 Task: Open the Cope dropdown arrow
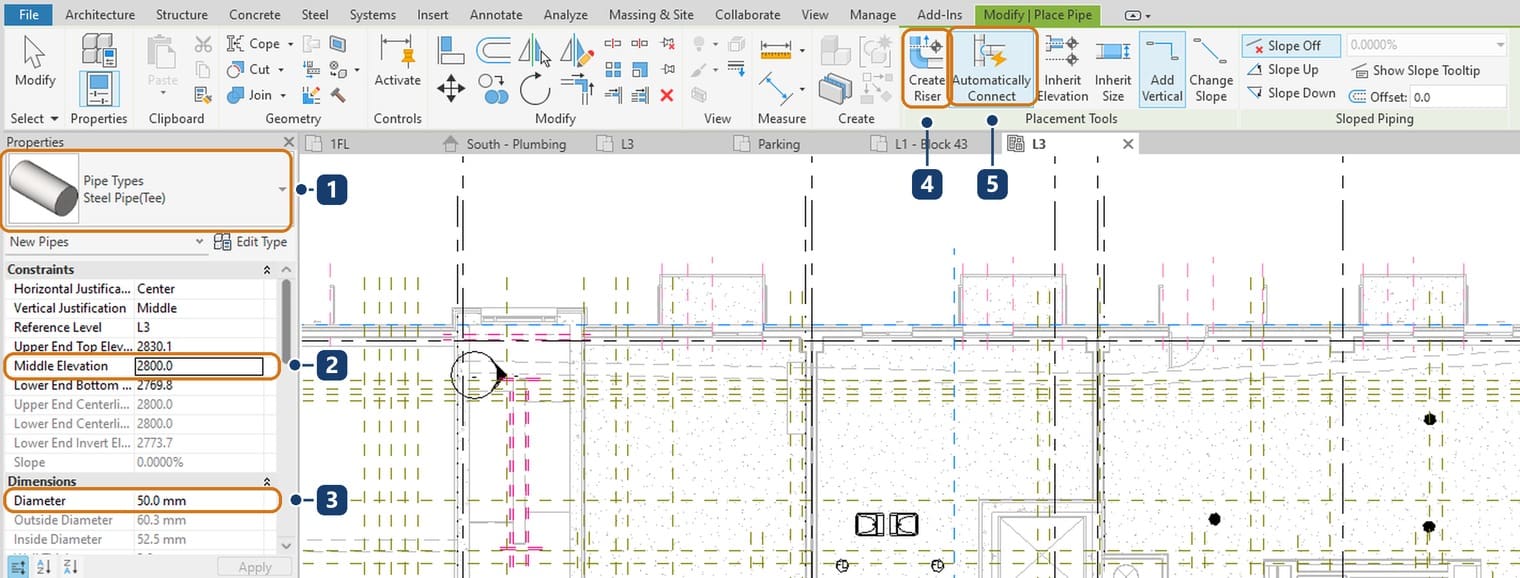pyautogui.click(x=290, y=44)
